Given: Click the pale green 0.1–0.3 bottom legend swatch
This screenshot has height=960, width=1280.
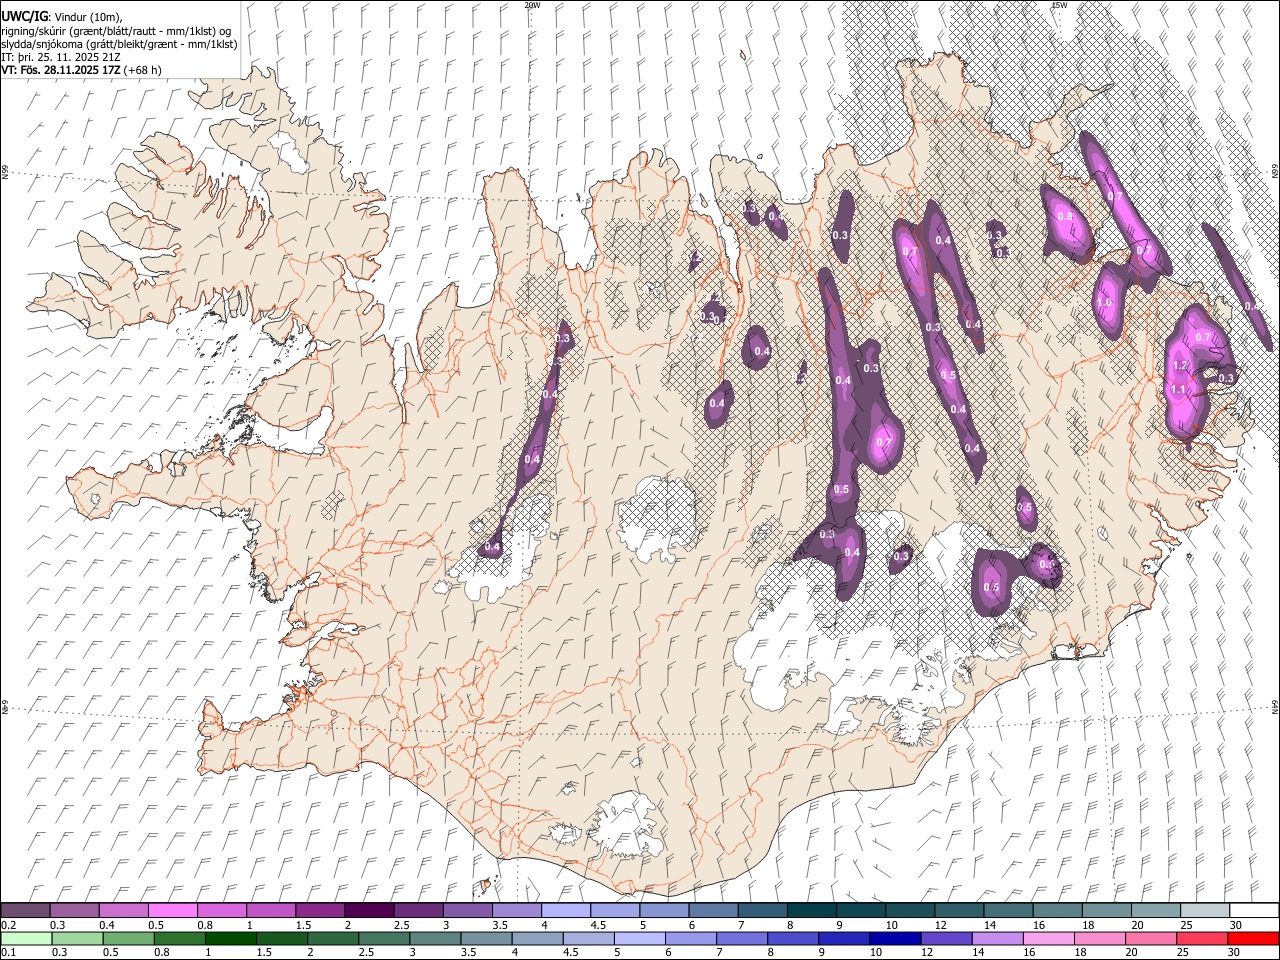Looking at the screenshot, I should tap(26, 938).
